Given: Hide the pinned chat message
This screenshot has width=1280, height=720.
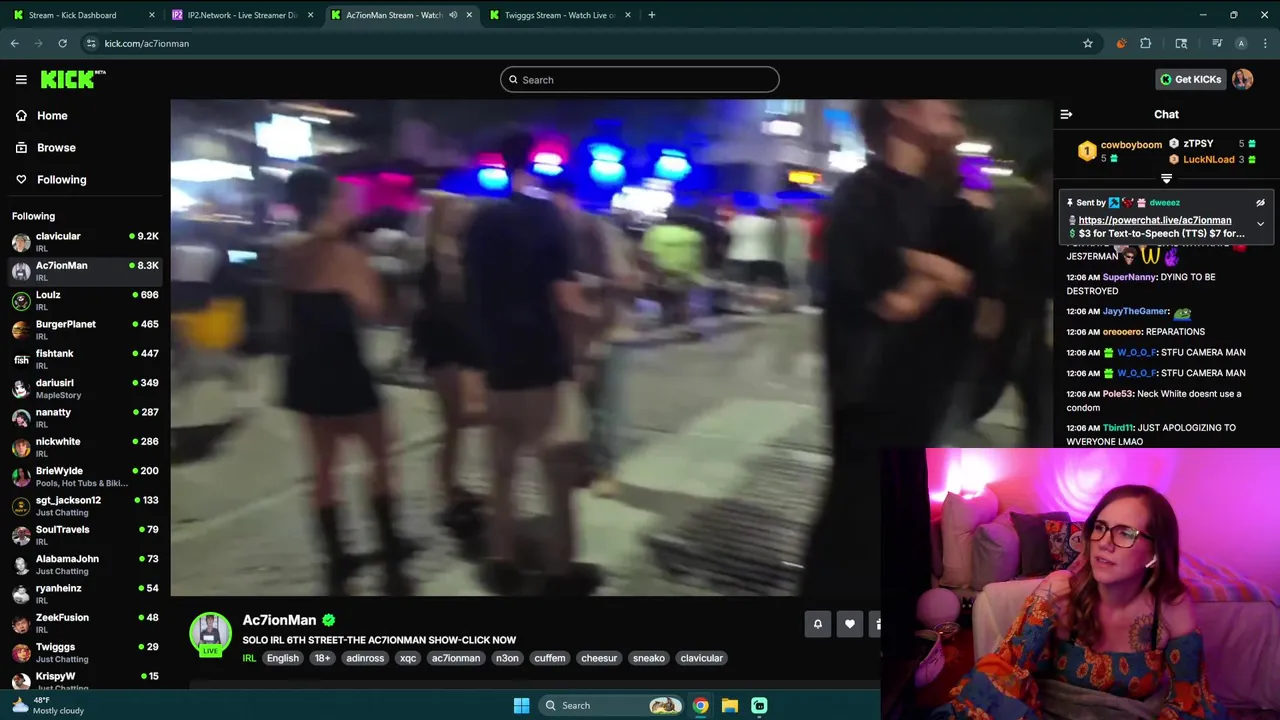Looking at the screenshot, I should point(1260,203).
